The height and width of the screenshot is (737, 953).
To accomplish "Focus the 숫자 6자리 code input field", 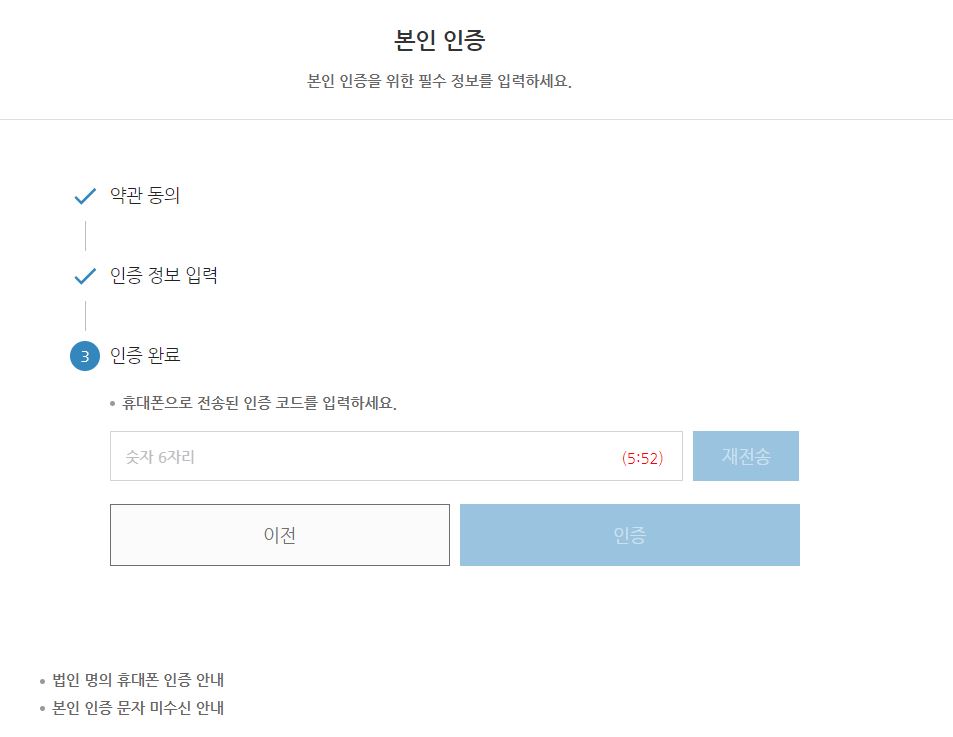I will pos(396,456).
